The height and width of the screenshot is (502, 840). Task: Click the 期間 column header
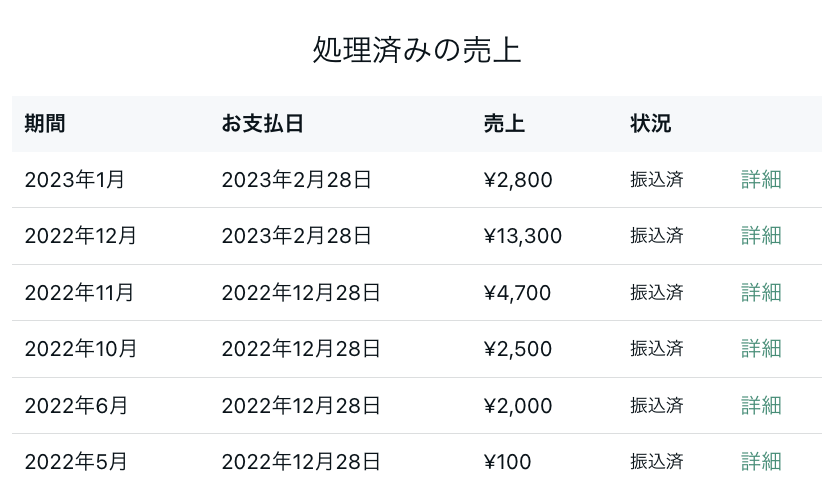coord(45,124)
